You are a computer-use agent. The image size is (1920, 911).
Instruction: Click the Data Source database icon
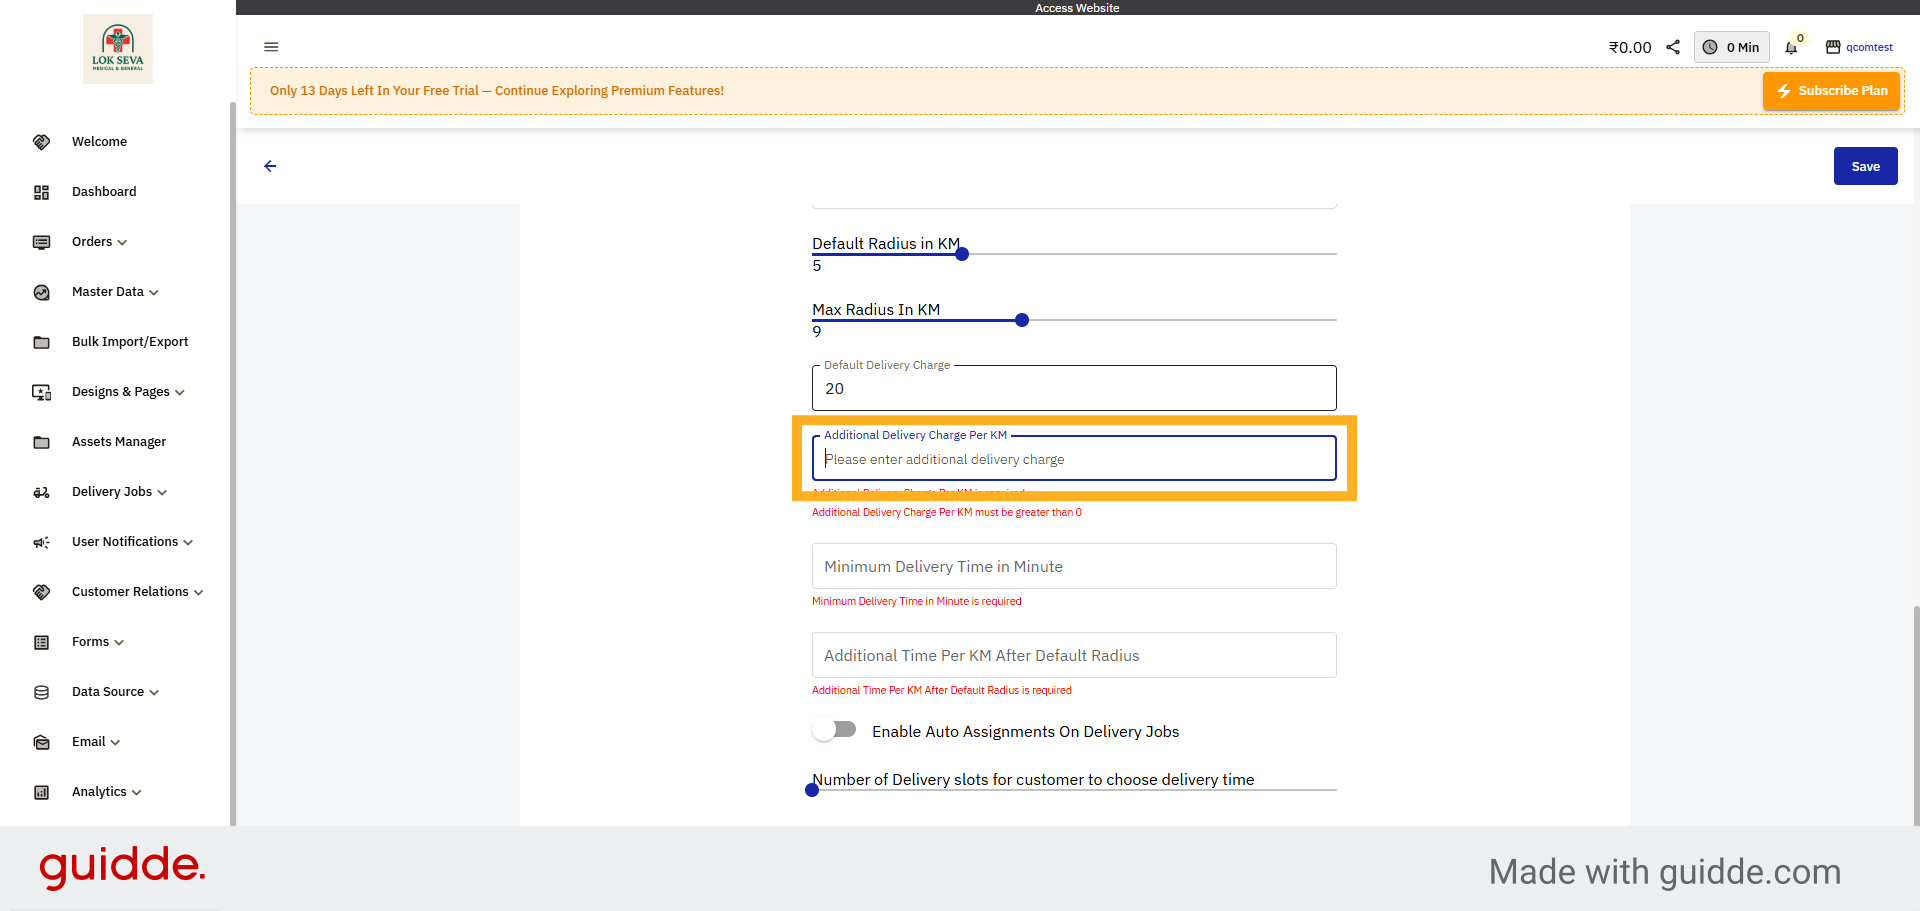click(x=41, y=692)
